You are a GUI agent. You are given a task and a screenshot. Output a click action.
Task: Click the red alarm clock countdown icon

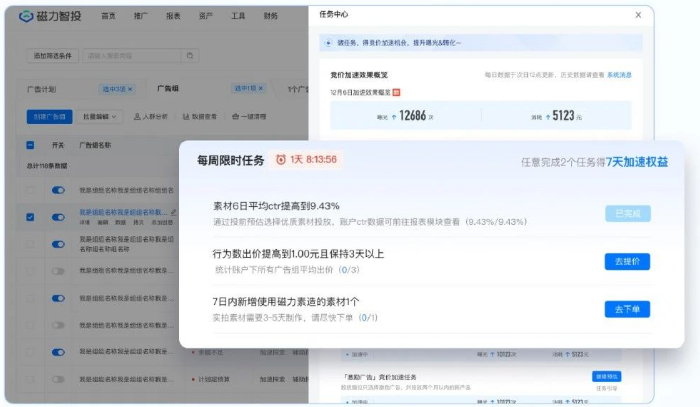[281, 160]
